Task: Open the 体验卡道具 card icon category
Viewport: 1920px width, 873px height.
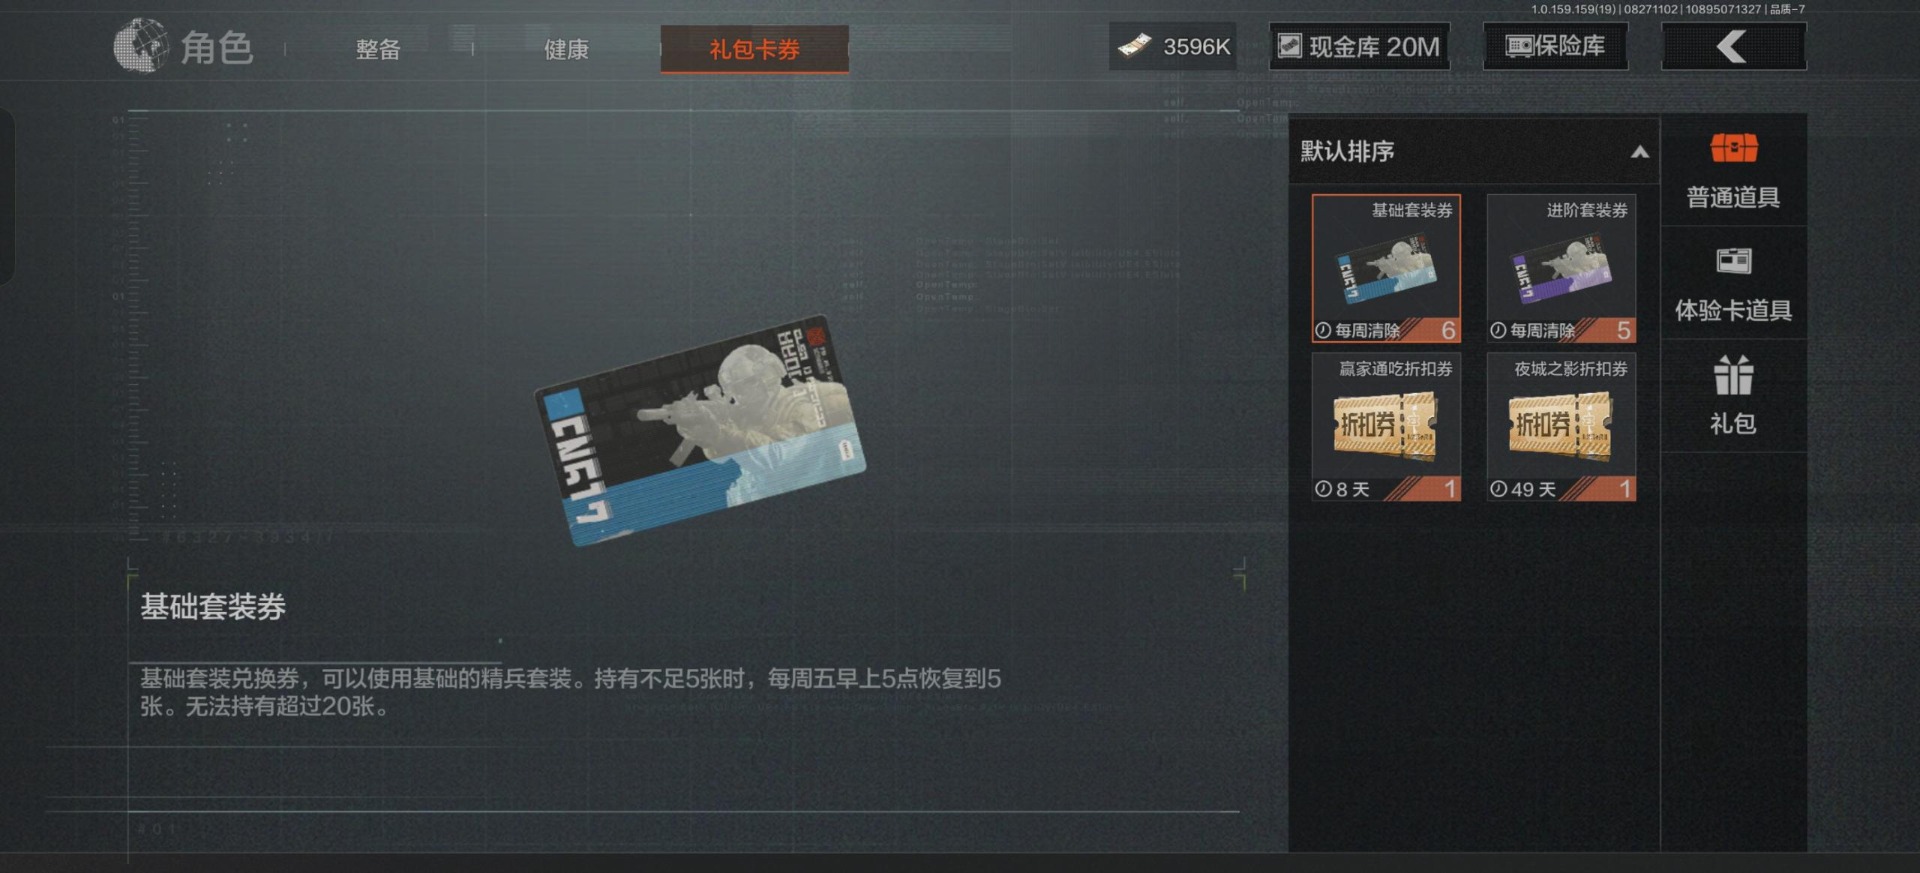Action: pos(1733,261)
